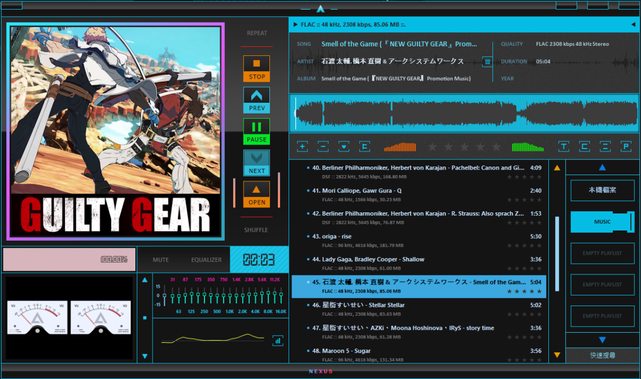Toggle the REPEAT mode
The image size is (641, 379).
pyautogui.click(x=257, y=33)
